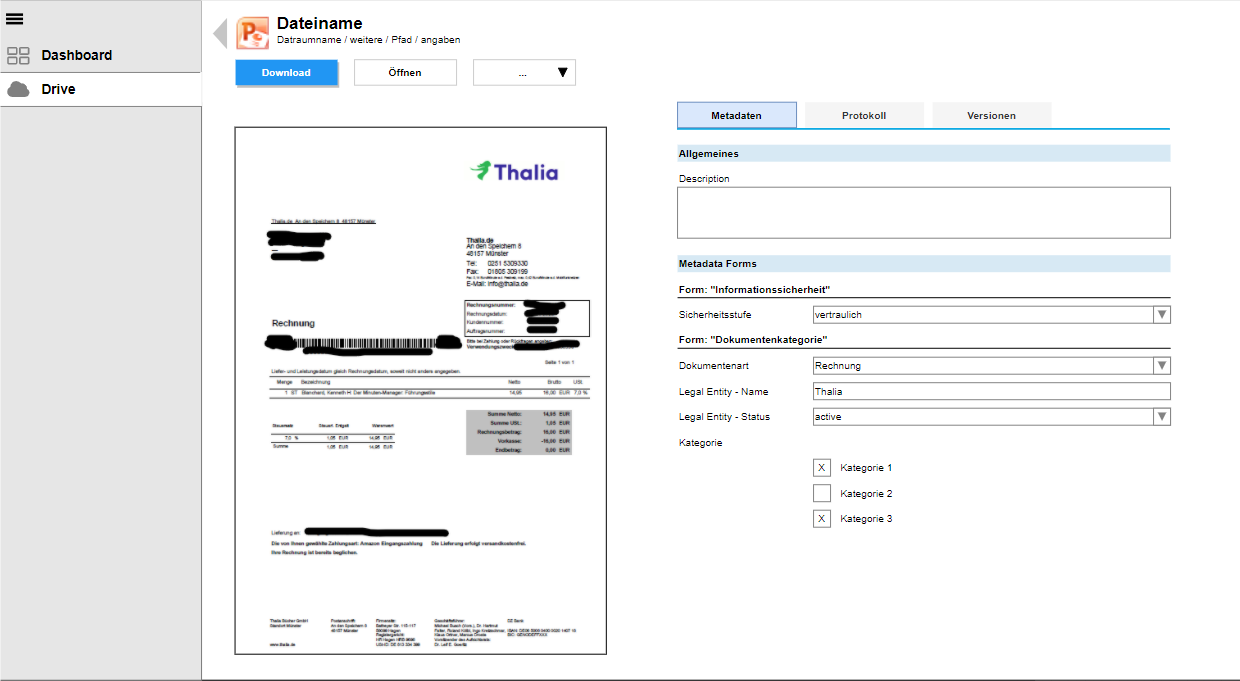Click the Dashboard grid icon
The image size is (1240, 681).
[18, 56]
